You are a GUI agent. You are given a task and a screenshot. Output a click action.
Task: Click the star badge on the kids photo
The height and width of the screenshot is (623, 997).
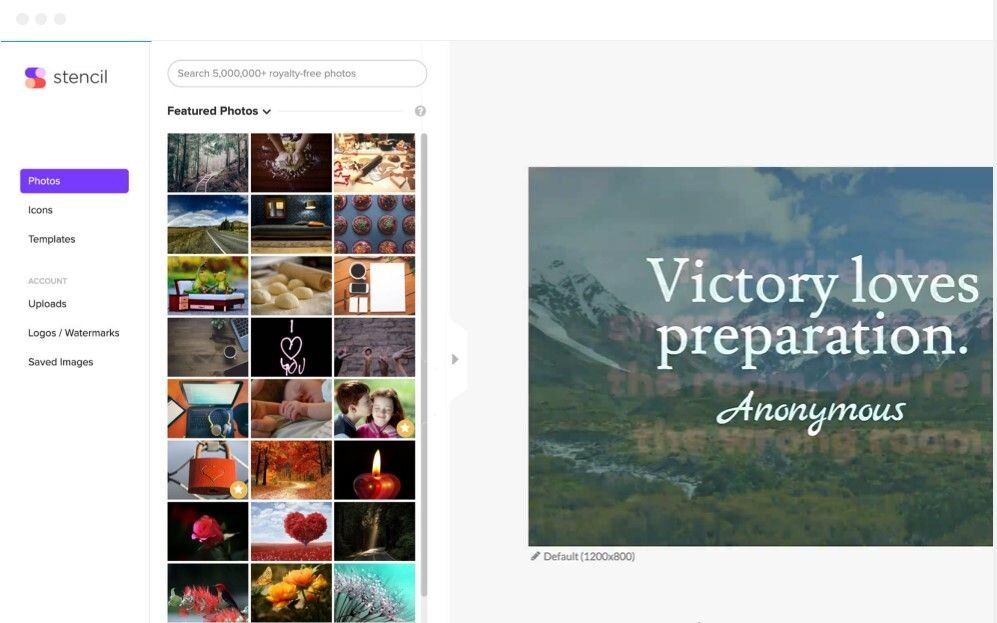pyautogui.click(x=405, y=428)
